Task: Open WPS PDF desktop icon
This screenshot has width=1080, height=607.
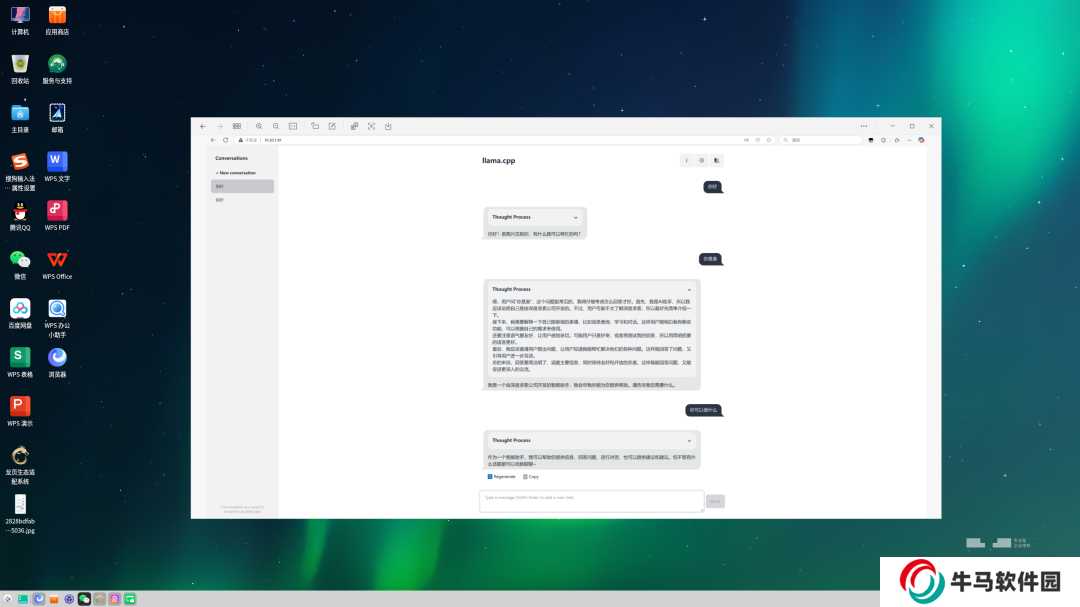Action: tap(57, 211)
